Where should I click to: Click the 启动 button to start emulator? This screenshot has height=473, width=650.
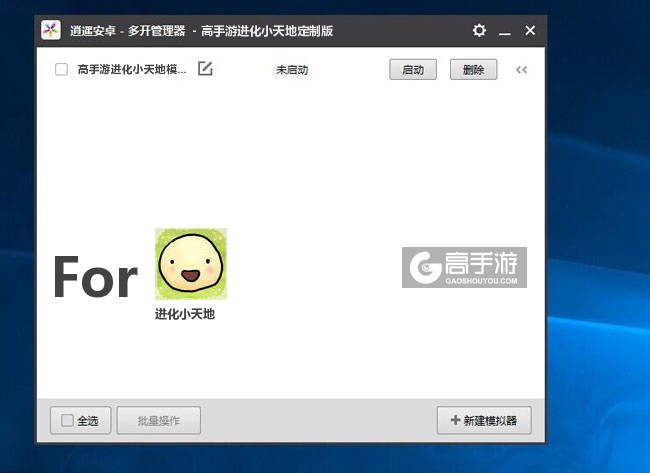[413, 70]
